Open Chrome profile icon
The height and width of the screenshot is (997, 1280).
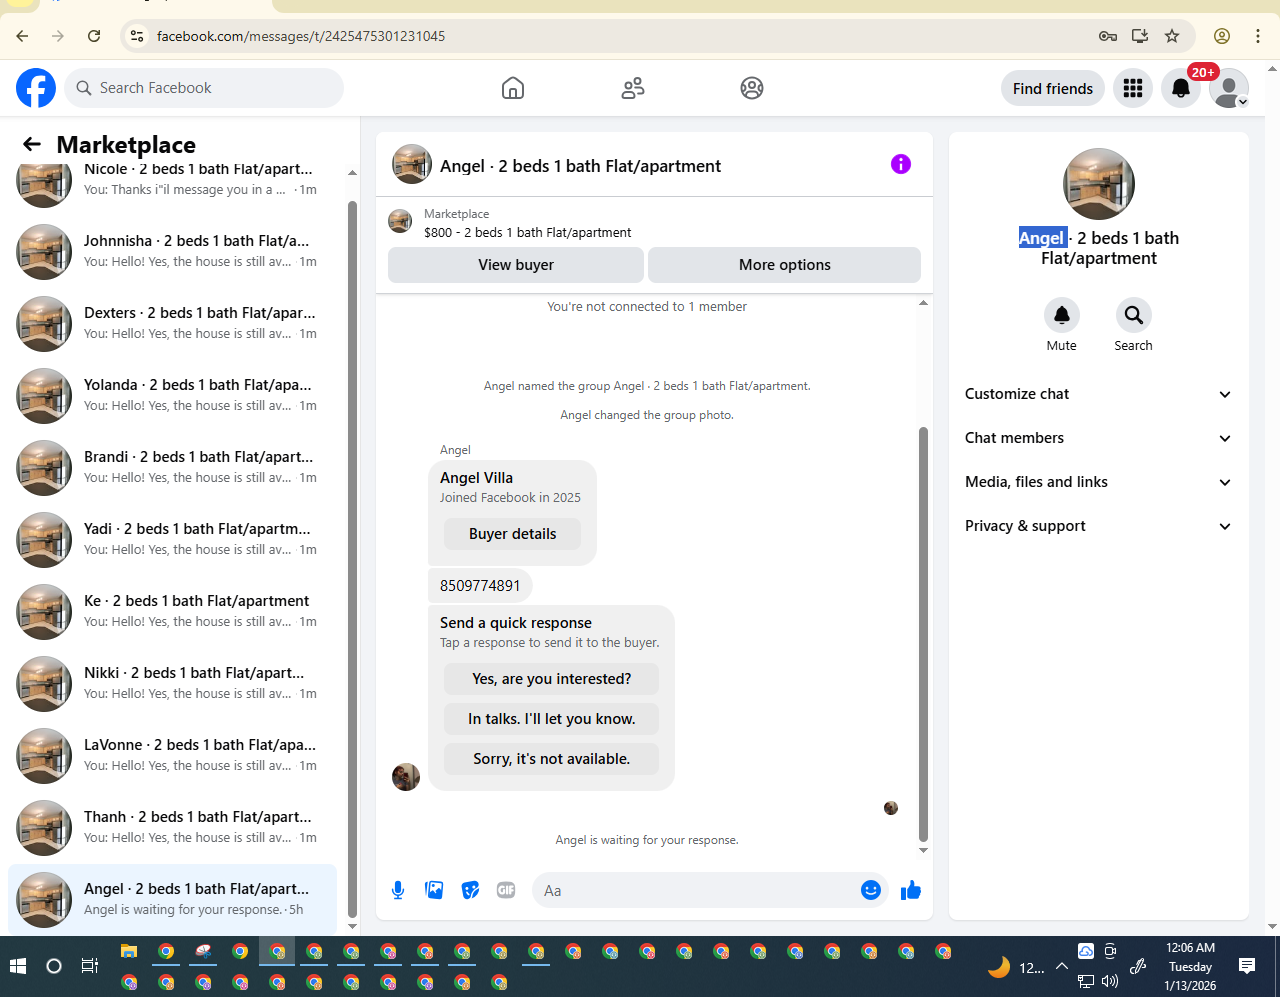(1222, 36)
